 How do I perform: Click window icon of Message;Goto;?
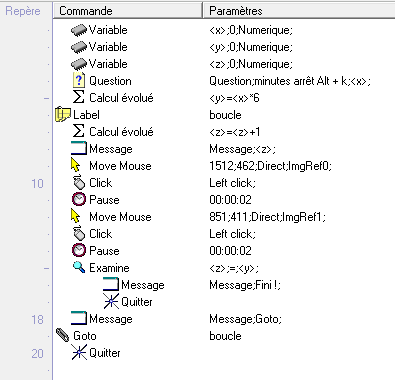pos(79,319)
